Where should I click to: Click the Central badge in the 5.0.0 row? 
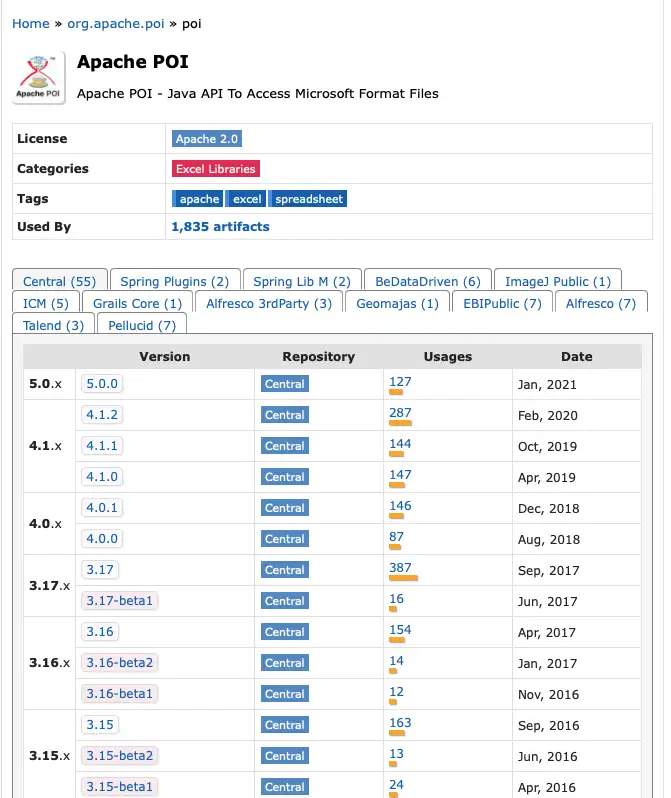285,384
